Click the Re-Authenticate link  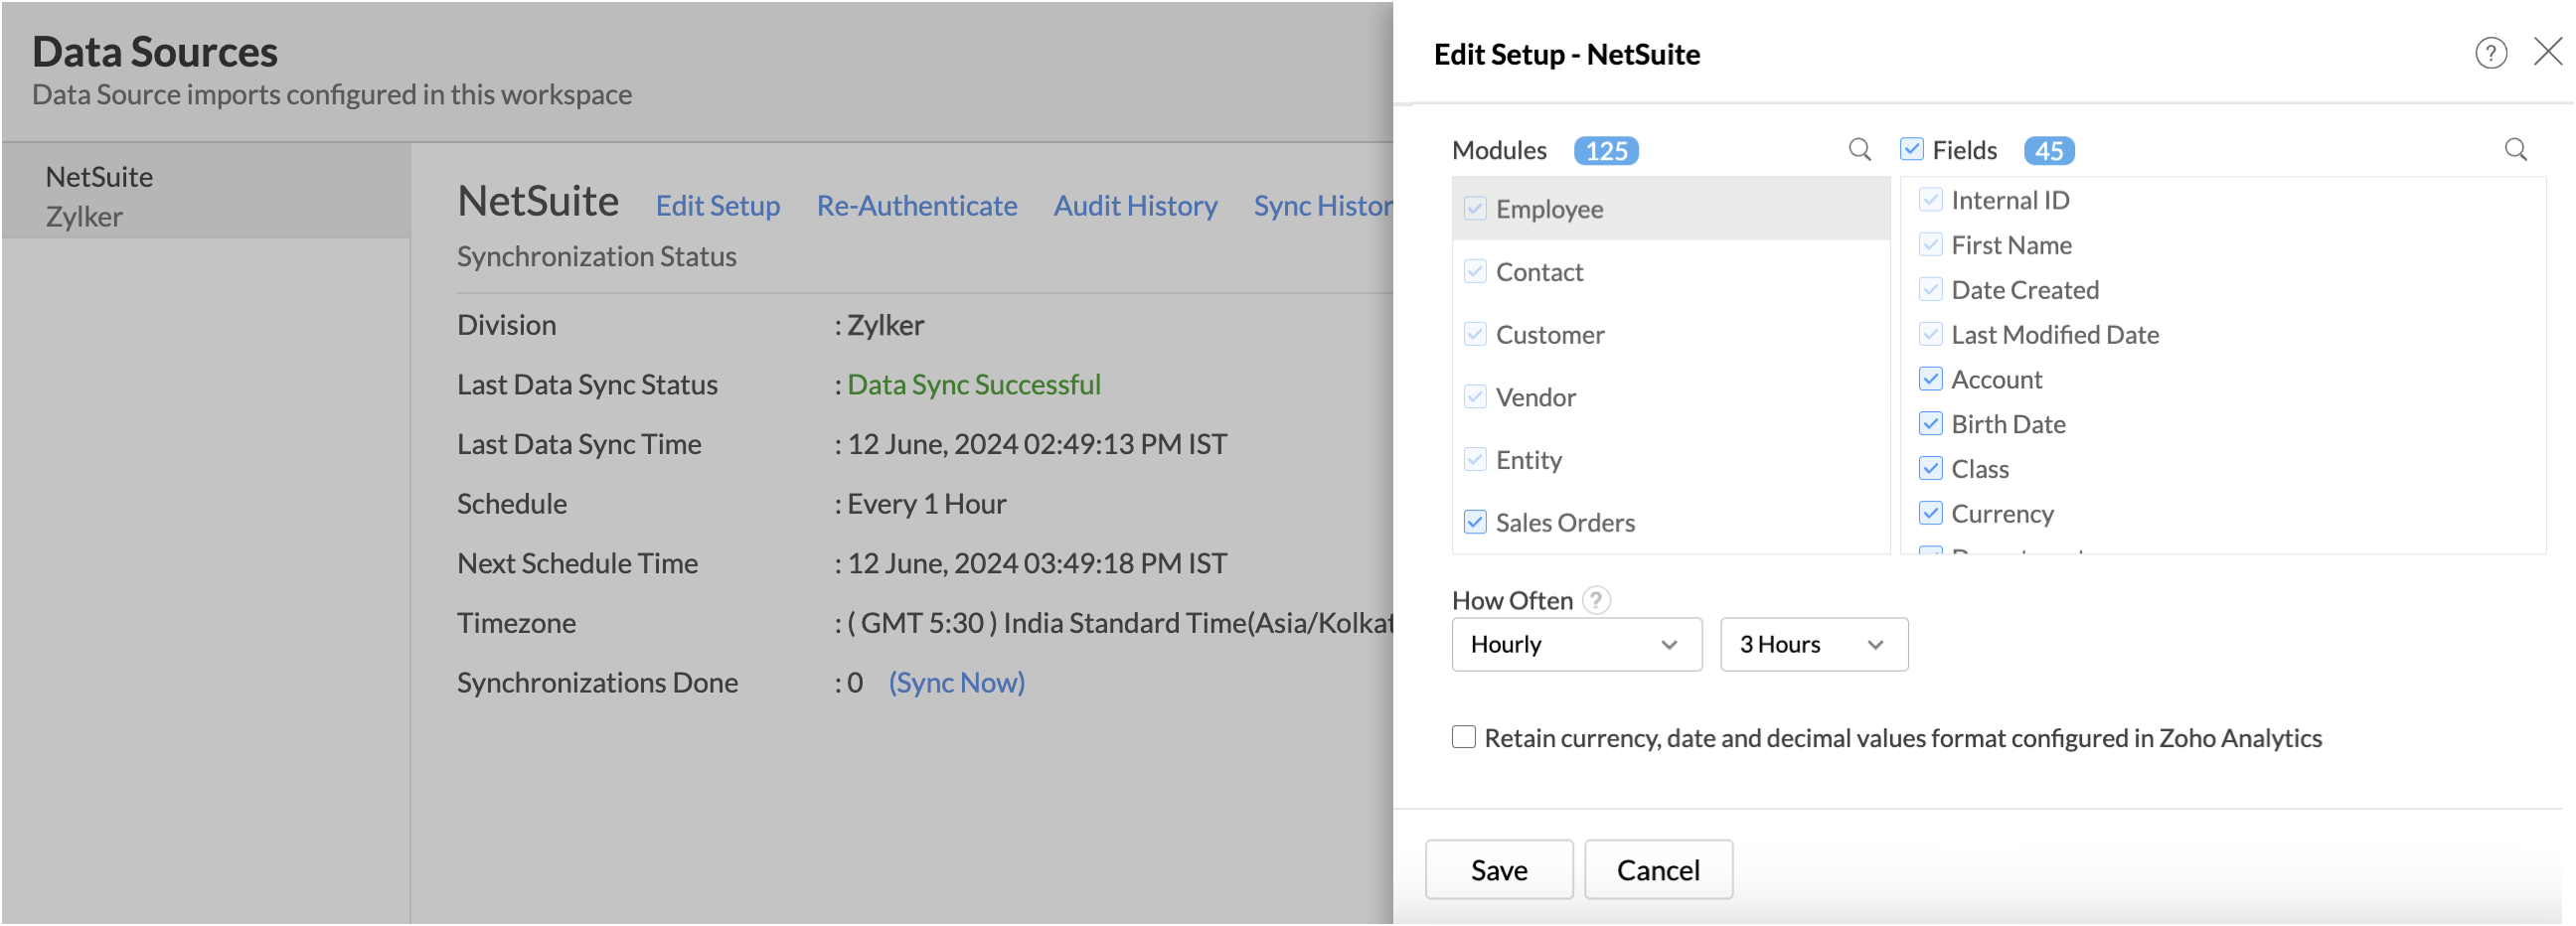coord(916,206)
